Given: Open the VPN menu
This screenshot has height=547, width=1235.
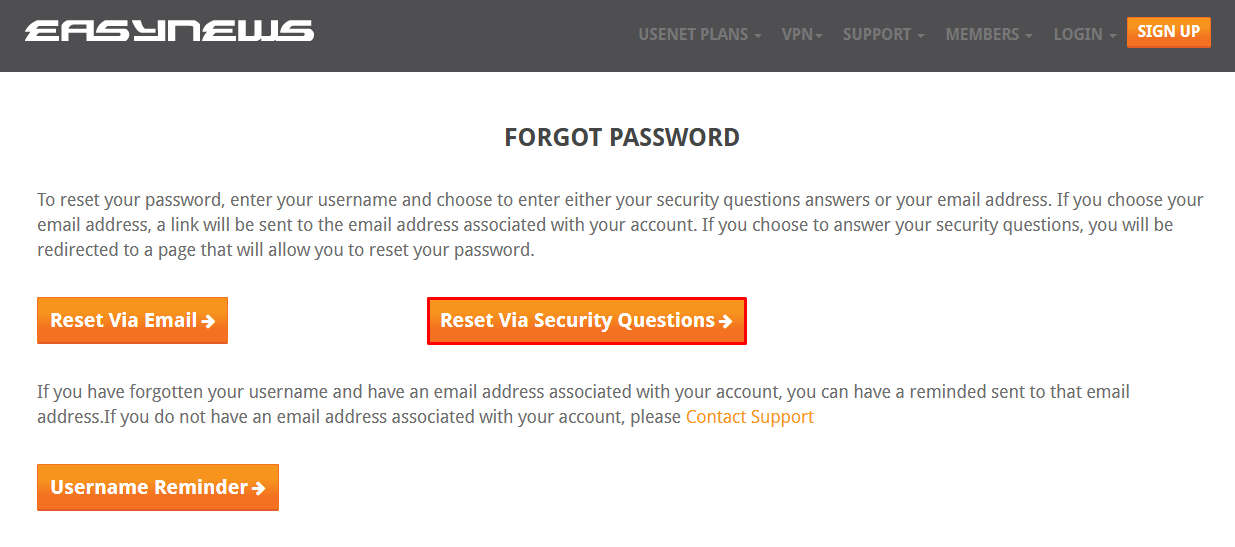Looking at the screenshot, I should (797, 34).
